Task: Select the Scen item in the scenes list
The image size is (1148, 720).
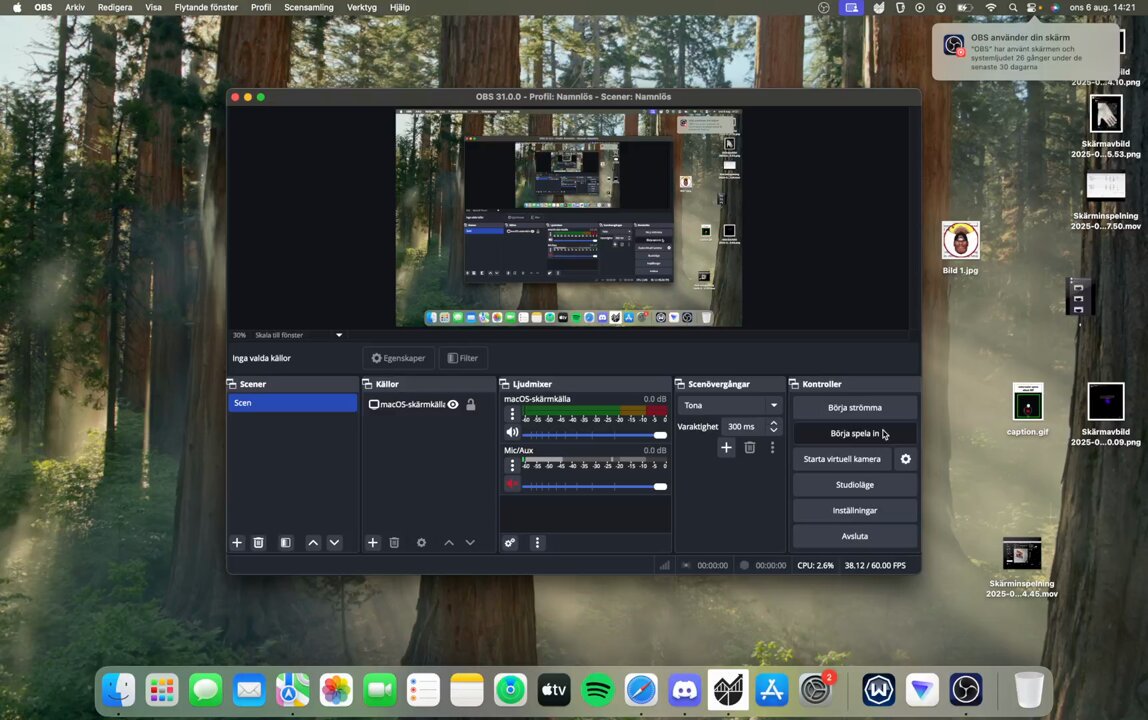Action: point(293,403)
